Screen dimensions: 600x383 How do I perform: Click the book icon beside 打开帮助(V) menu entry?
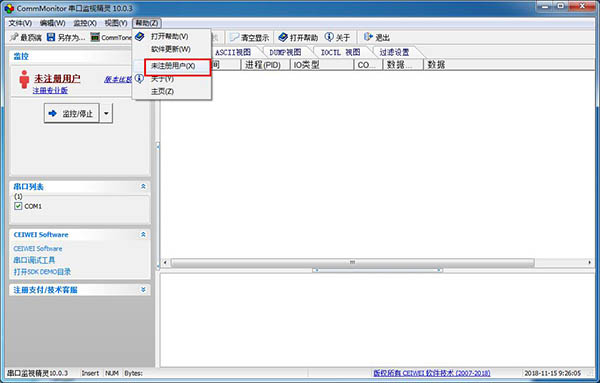point(140,36)
